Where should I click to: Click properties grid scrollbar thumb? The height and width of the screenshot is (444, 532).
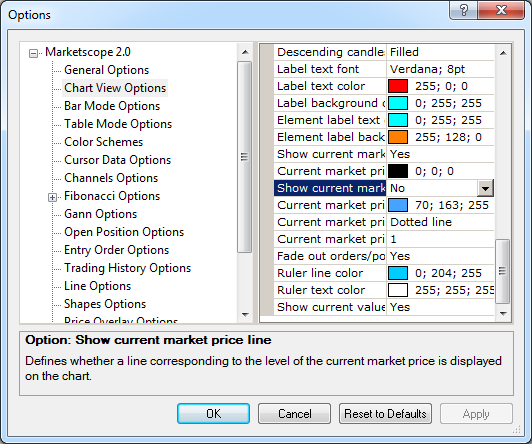(x=502, y=271)
